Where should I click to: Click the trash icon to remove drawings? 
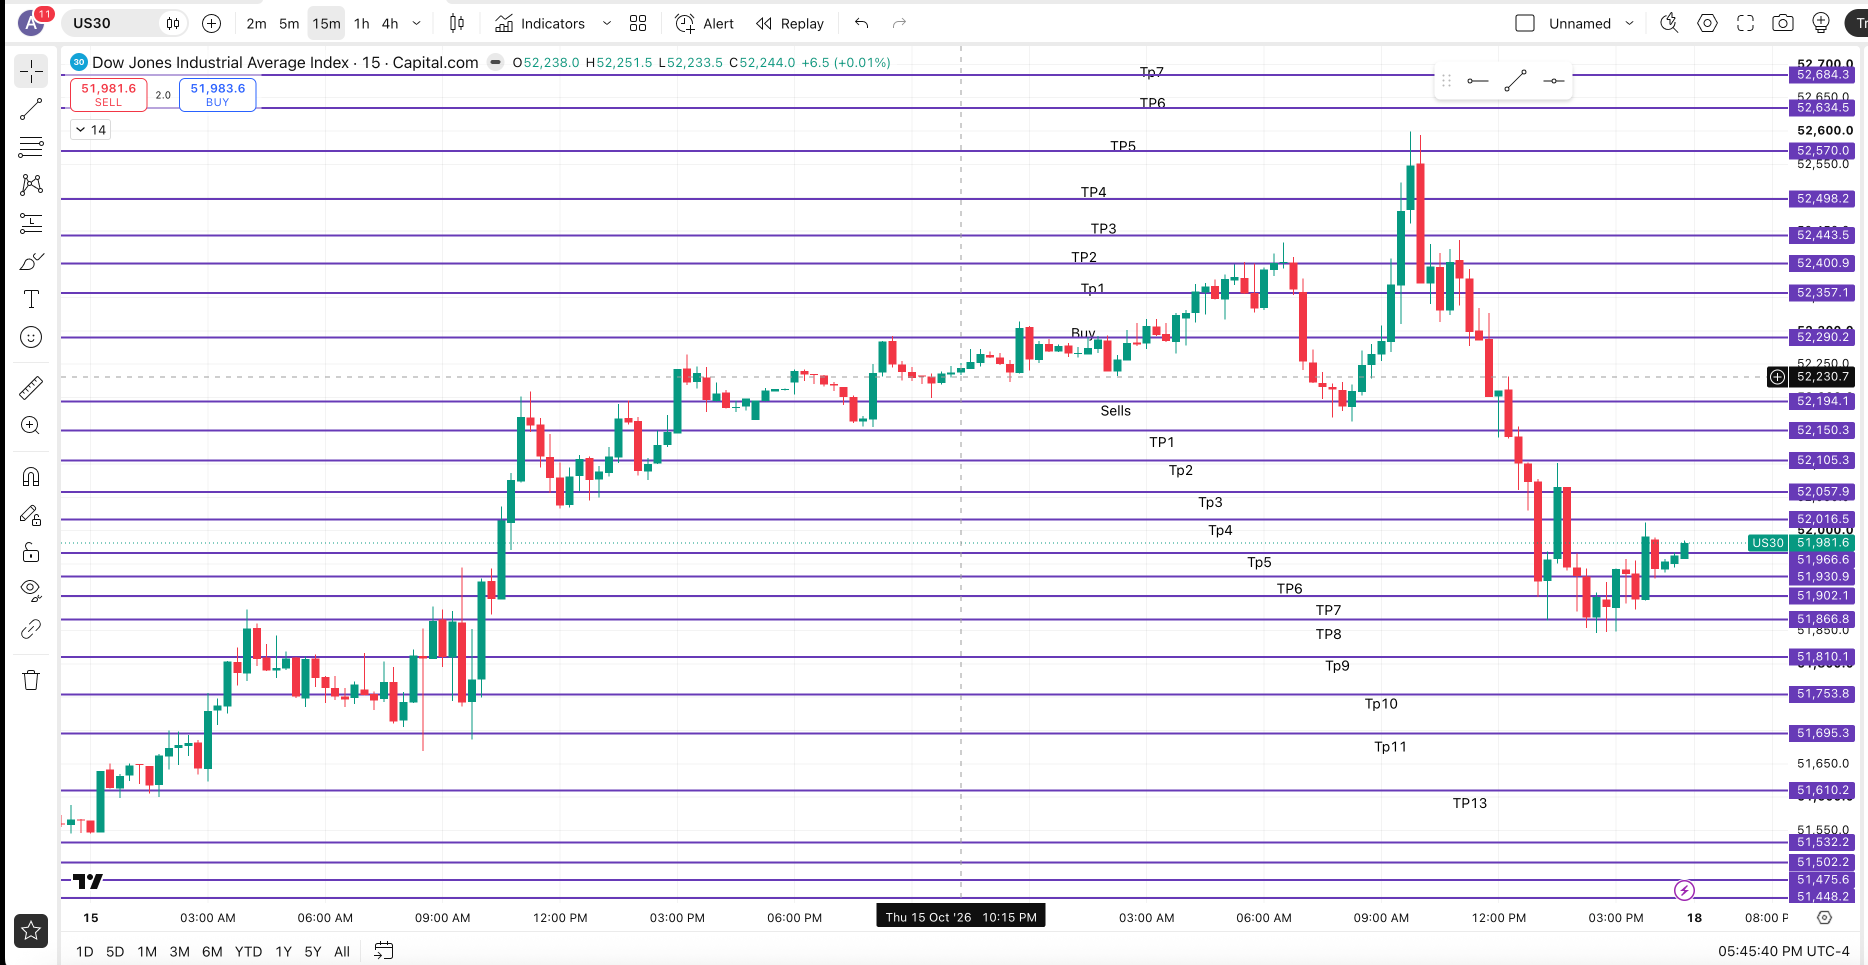click(31, 680)
